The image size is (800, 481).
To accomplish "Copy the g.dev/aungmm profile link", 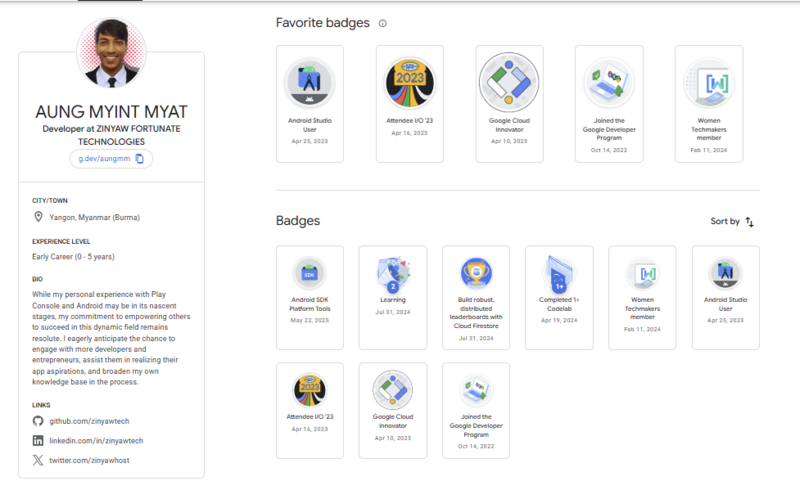I will [140, 159].
